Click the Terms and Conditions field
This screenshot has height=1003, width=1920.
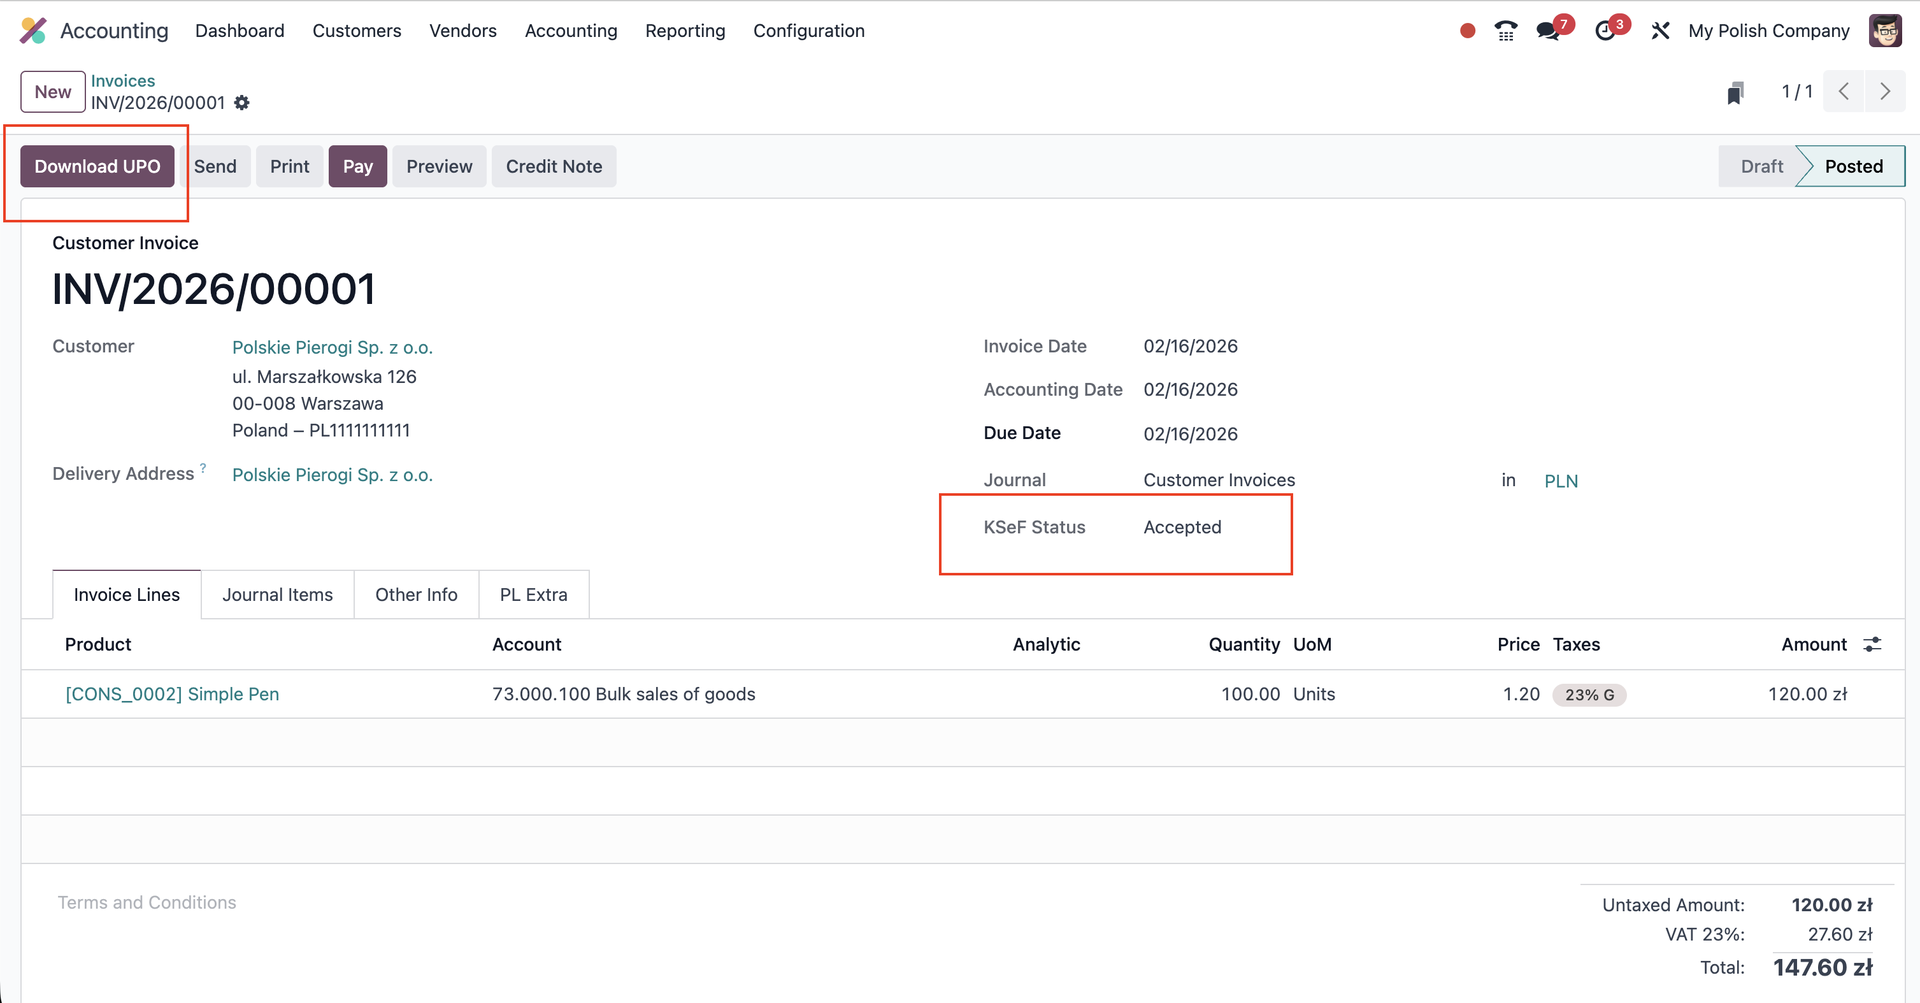tap(147, 903)
